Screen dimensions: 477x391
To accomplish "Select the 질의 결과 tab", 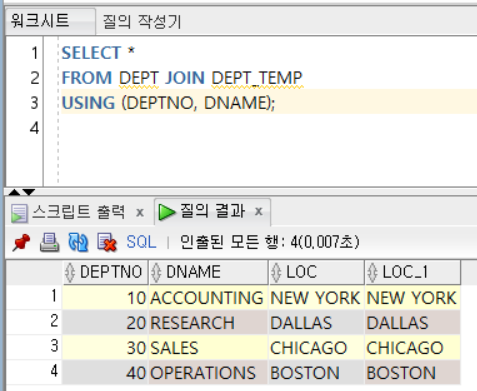I will pyautogui.click(x=212, y=211).
